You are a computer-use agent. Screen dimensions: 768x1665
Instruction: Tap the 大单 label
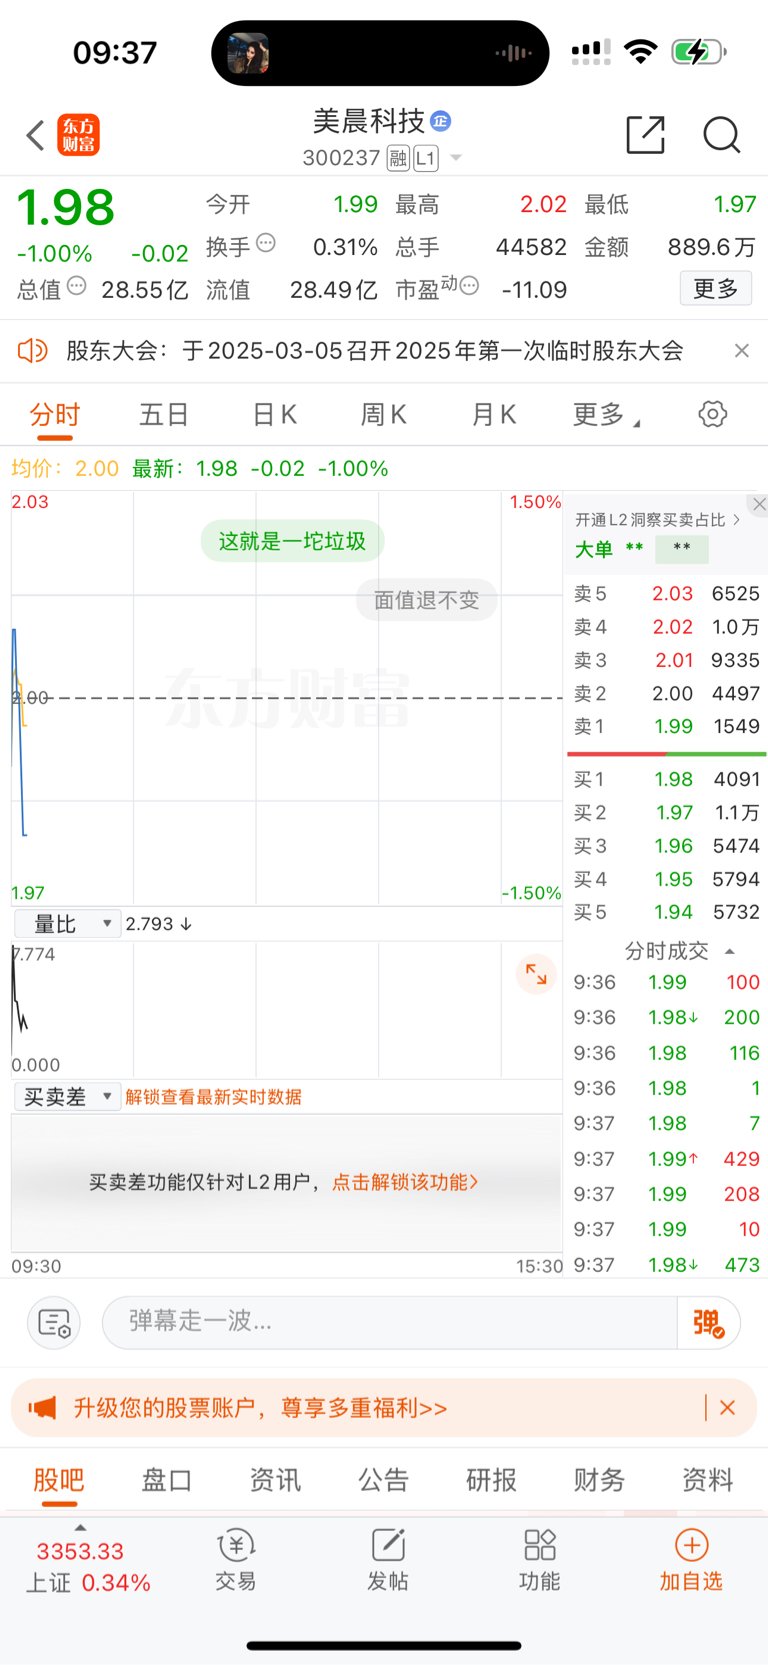click(x=594, y=549)
